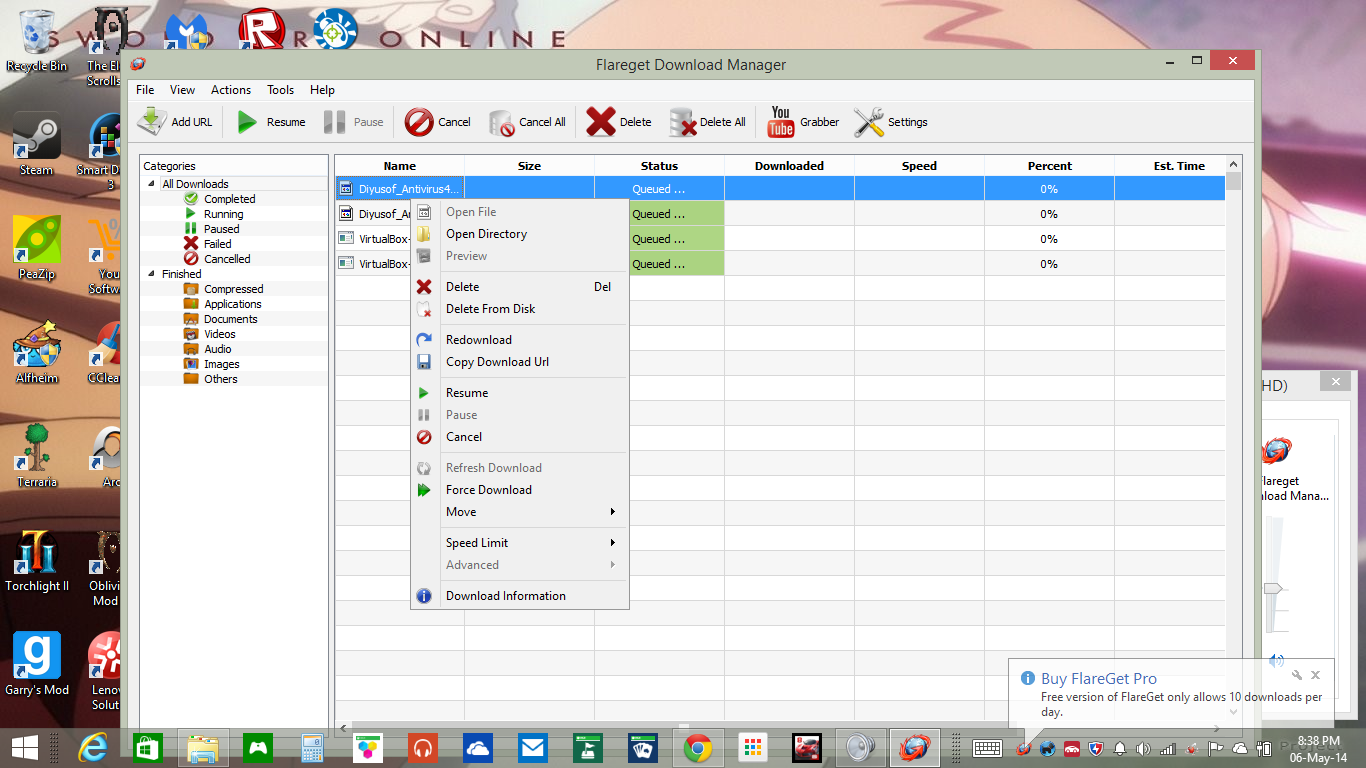Open Flareget Settings from the toolbar
Screen dimensions: 1366x768
891,122
